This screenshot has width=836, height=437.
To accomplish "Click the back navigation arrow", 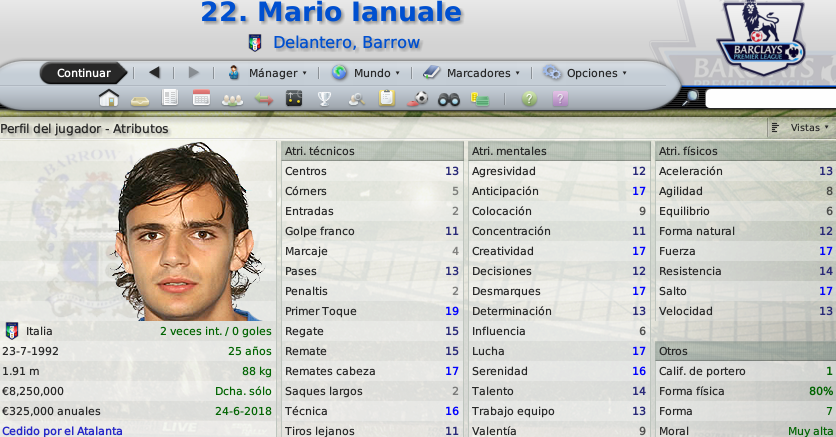I will tap(155, 72).
